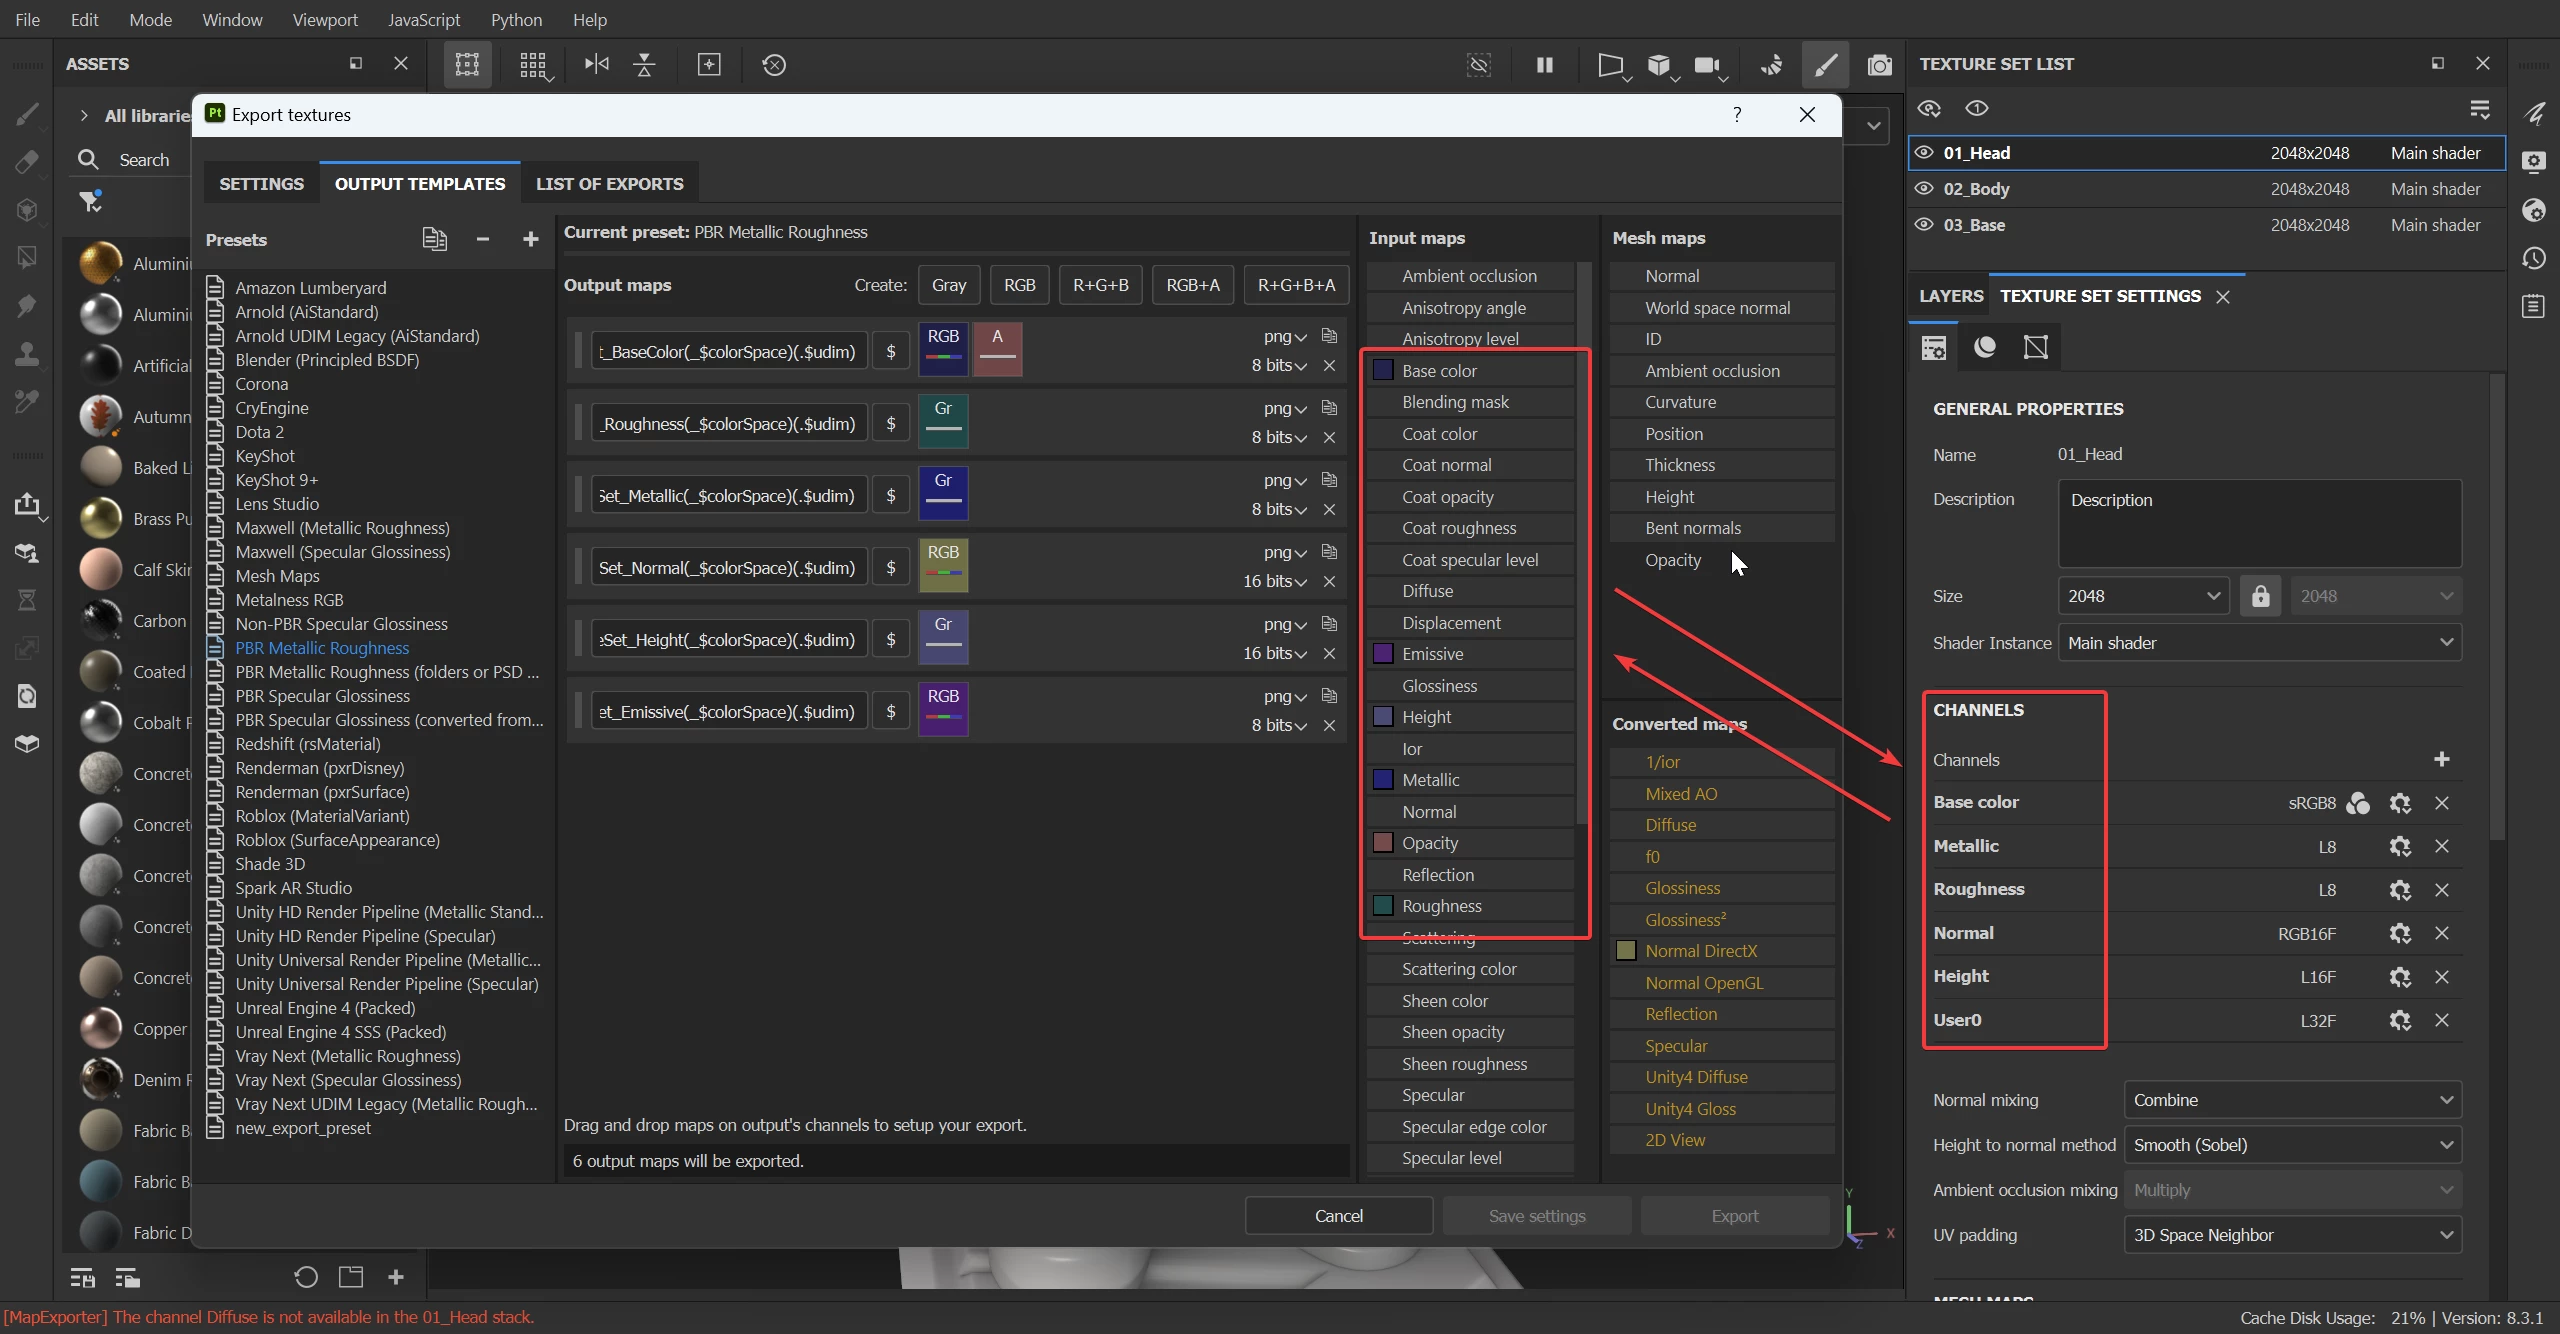Screen dimensions: 2560x1334
Task: Open the Viewport menu
Action: click(x=324, y=20)
